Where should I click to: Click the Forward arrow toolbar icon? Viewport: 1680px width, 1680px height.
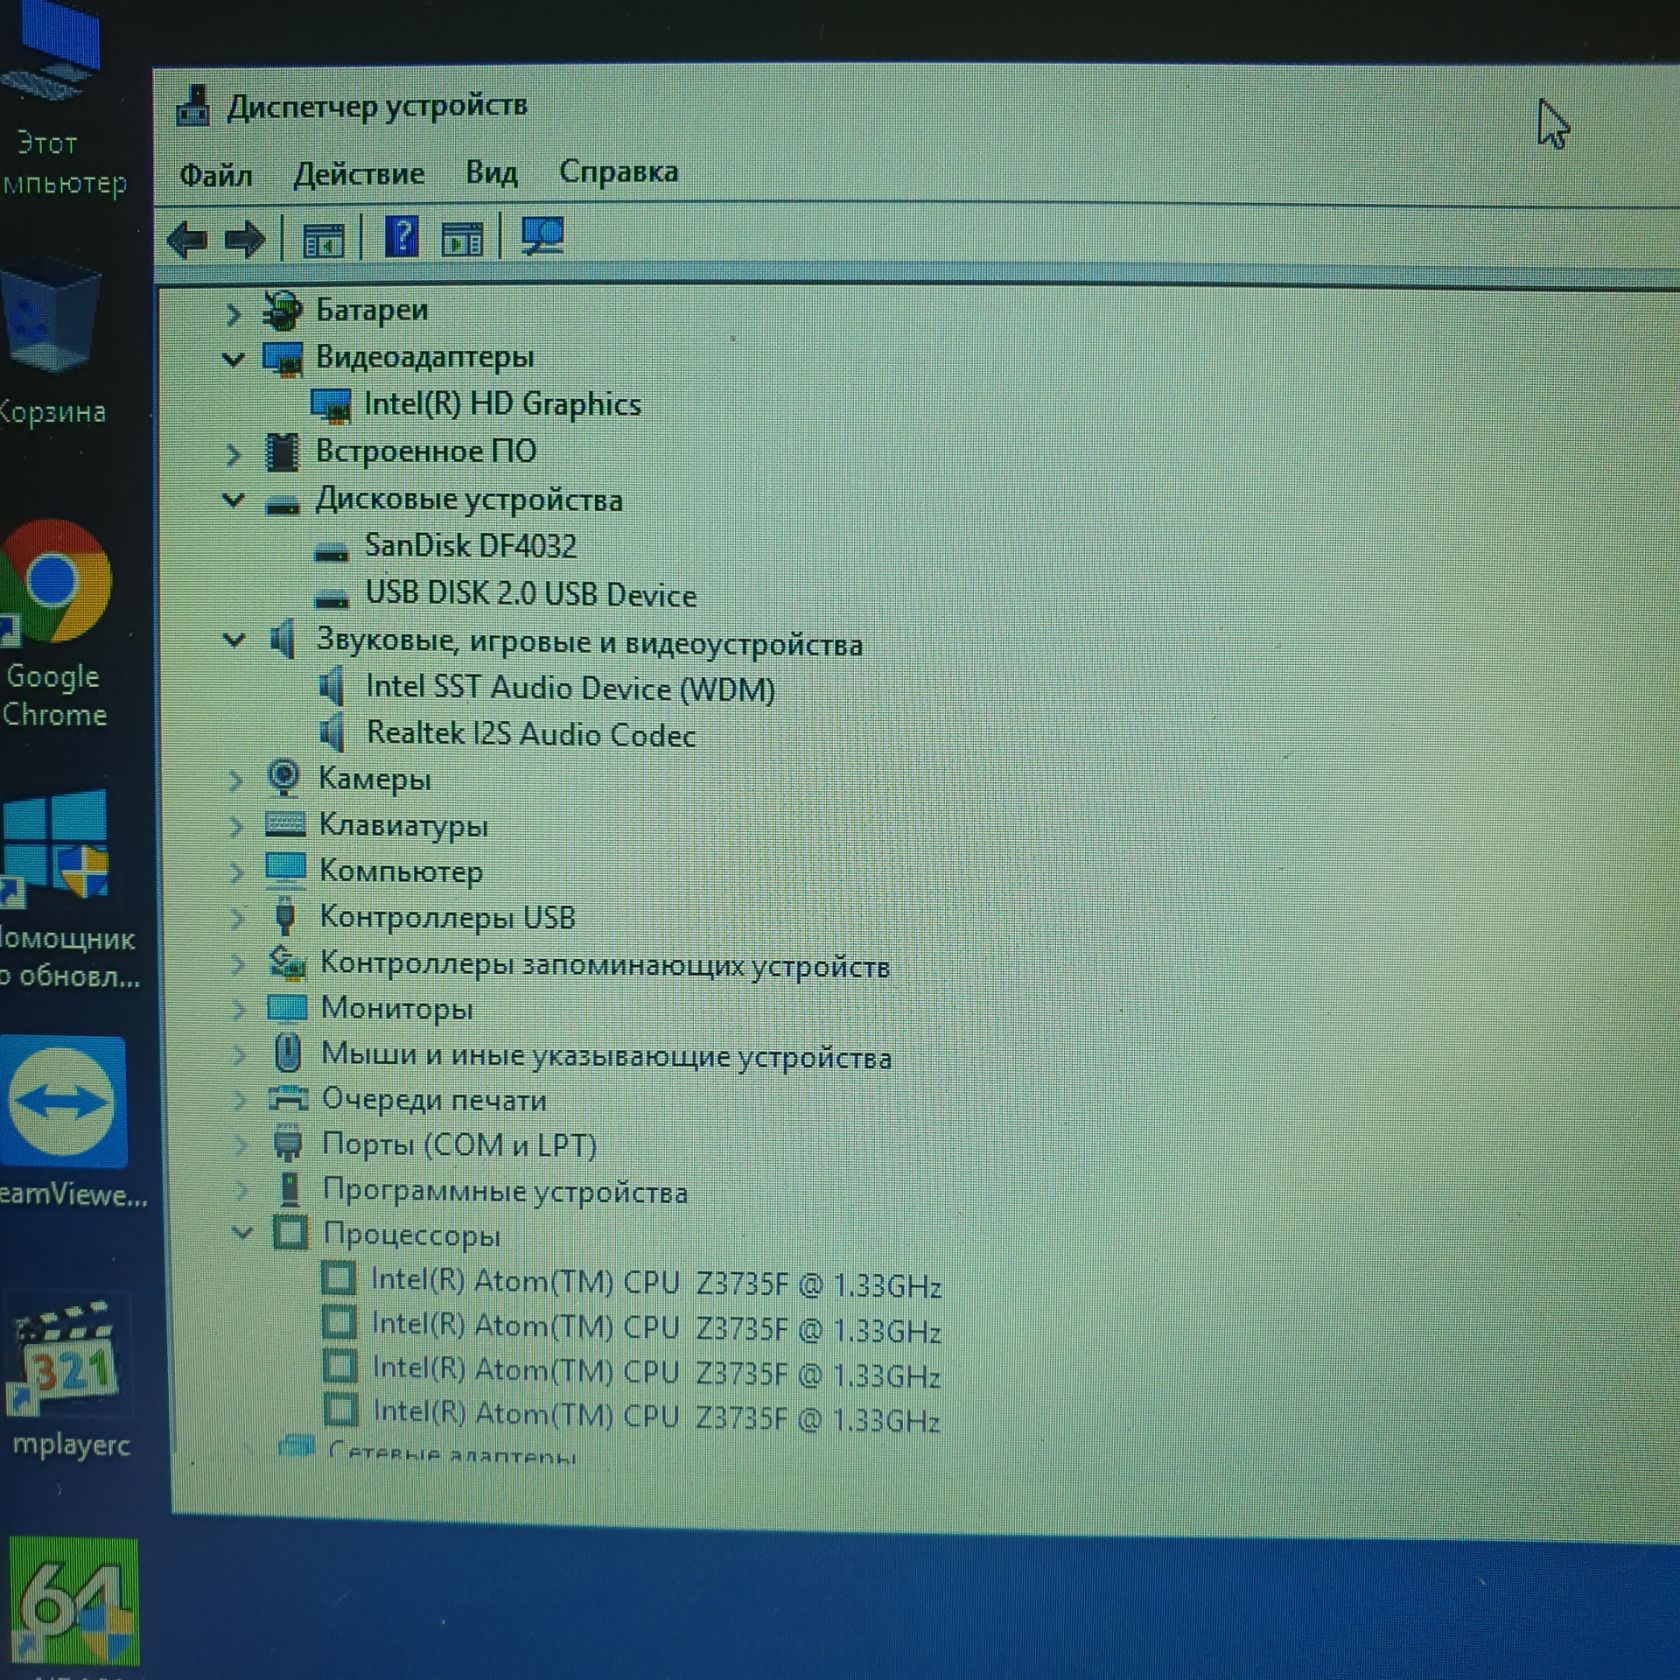click(x=244, y=240)
